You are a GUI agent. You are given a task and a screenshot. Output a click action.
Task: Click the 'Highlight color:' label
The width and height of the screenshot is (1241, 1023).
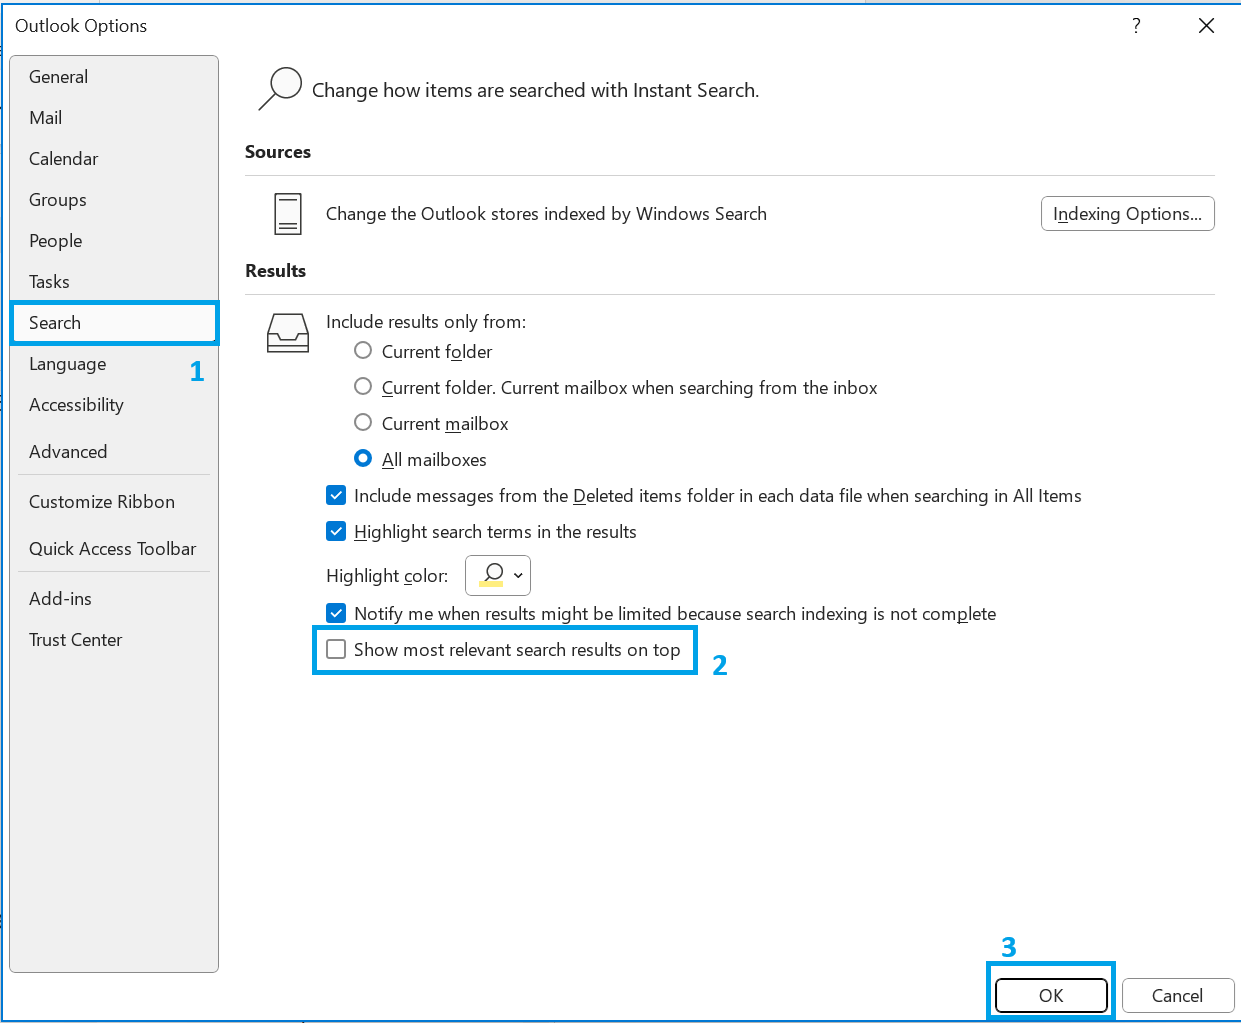click(387, 576)
